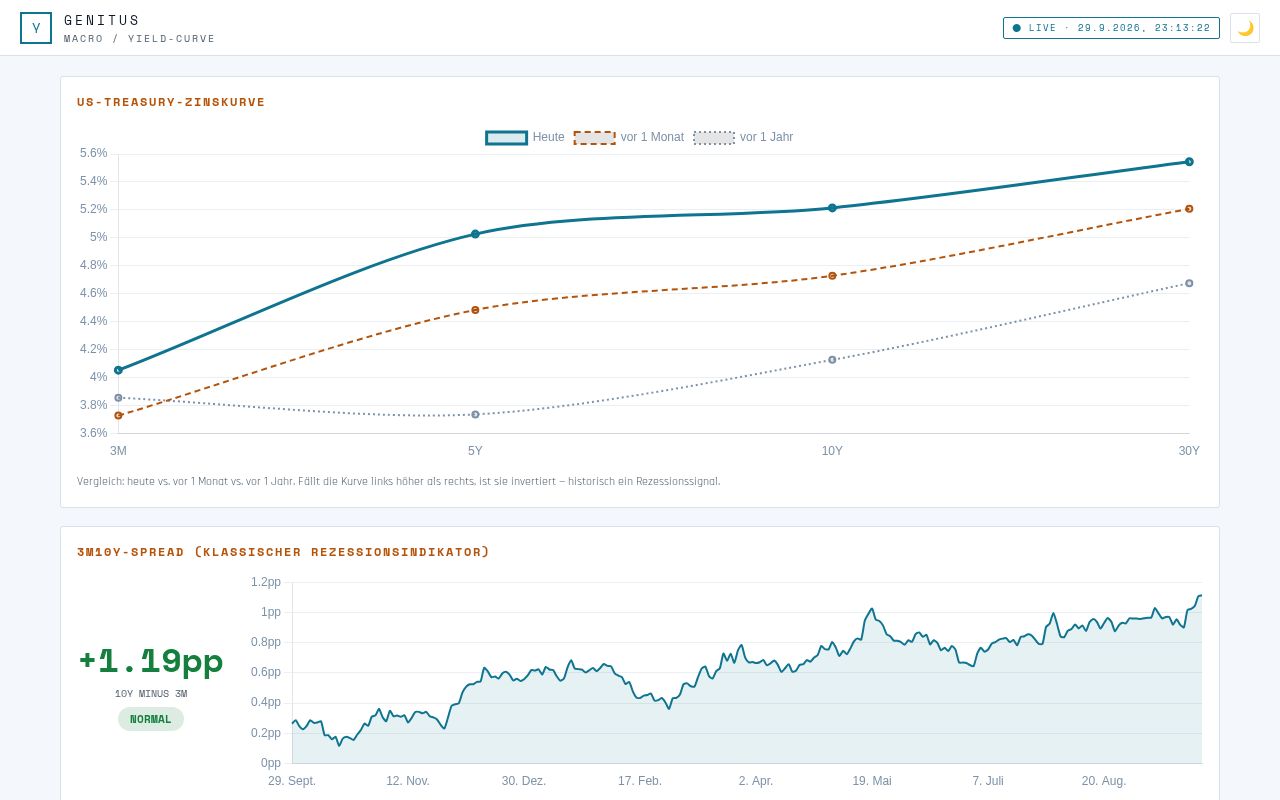Click the 10Y MINUS 3M caption
Screen dimensions: 1280x800
point(151,694)
